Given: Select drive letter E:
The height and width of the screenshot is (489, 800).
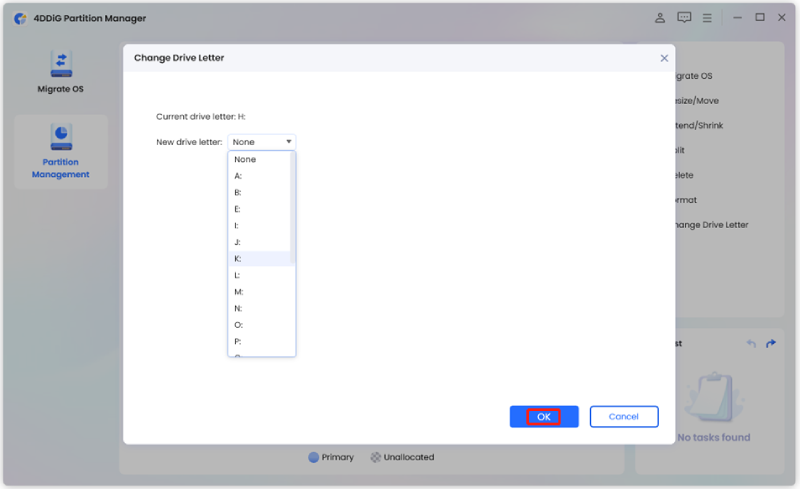Looking at the screenshot, I should point(261,209).
